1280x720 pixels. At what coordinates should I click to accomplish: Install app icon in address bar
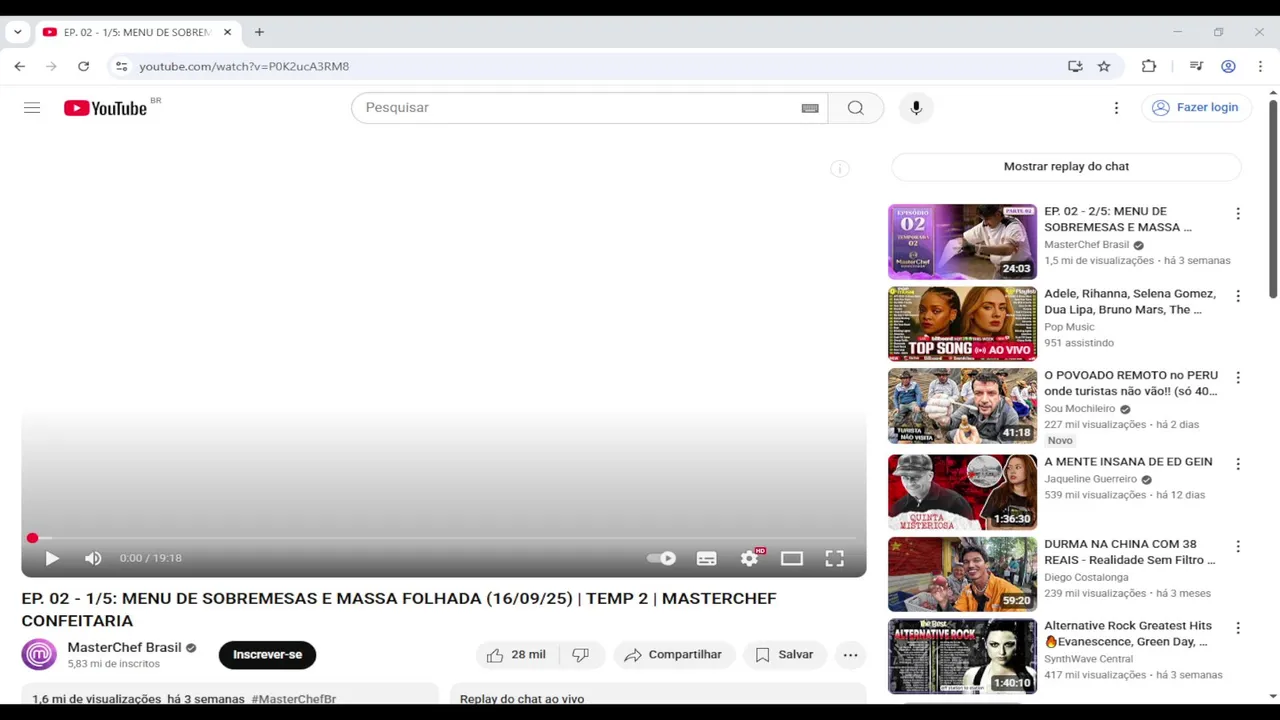[x=1075, y=66]
